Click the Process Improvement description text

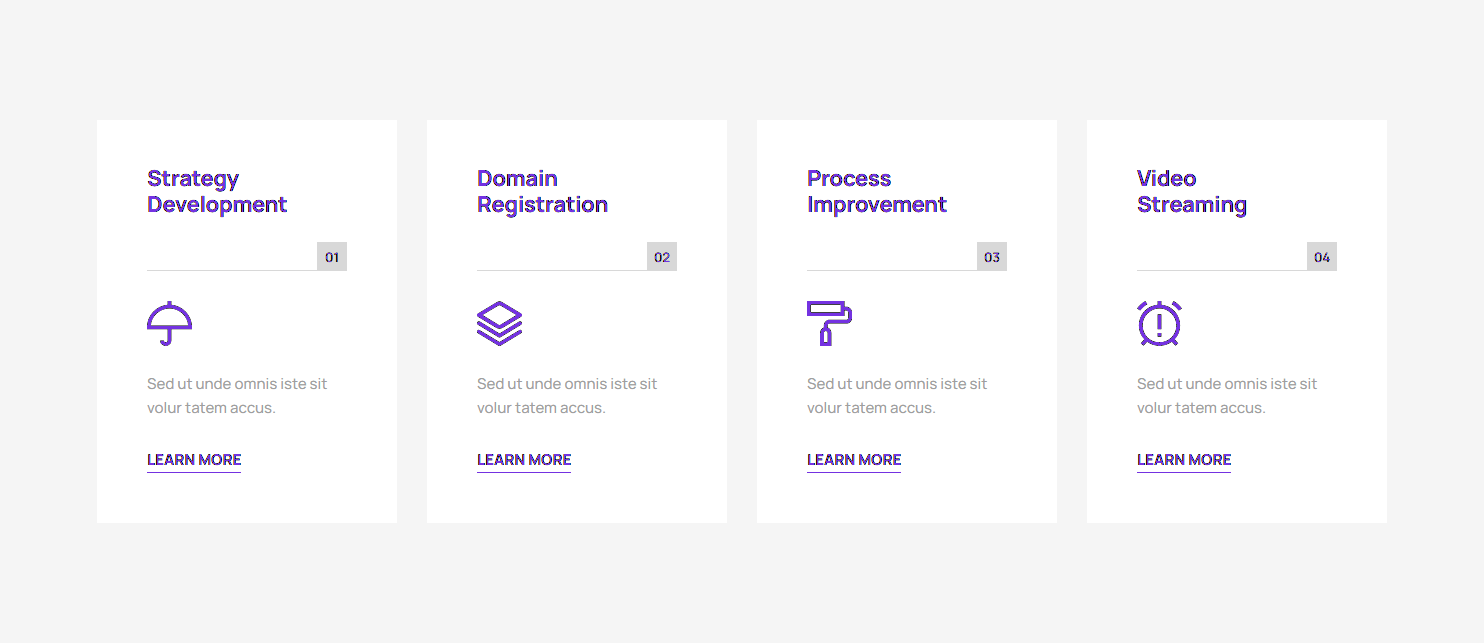[x=897, y=396]
